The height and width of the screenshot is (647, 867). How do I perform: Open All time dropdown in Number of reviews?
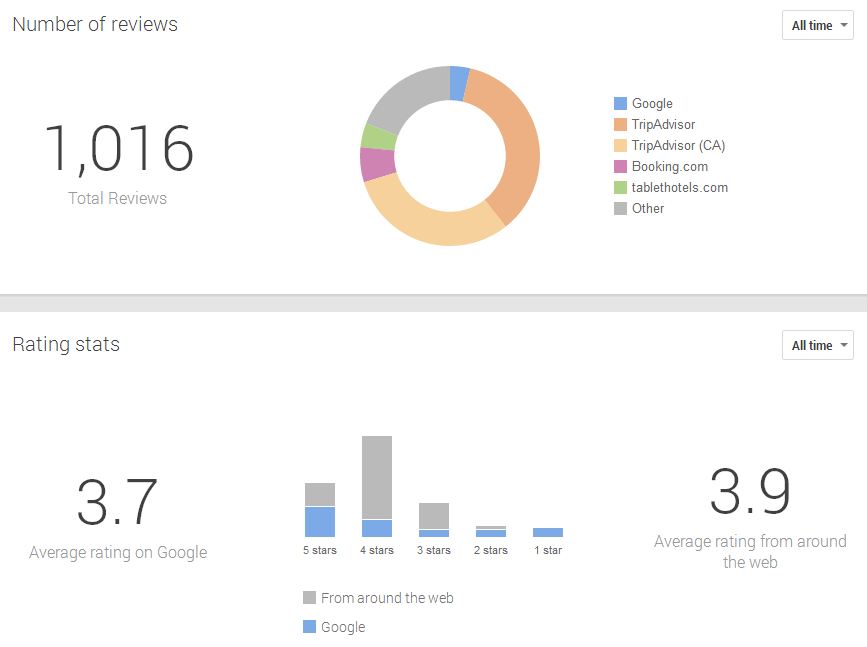[x=817, y=26]
